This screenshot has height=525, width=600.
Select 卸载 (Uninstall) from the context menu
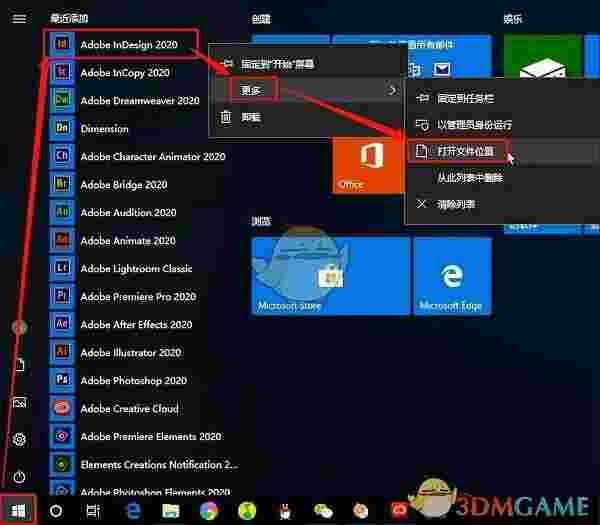[x=308, y=117]
